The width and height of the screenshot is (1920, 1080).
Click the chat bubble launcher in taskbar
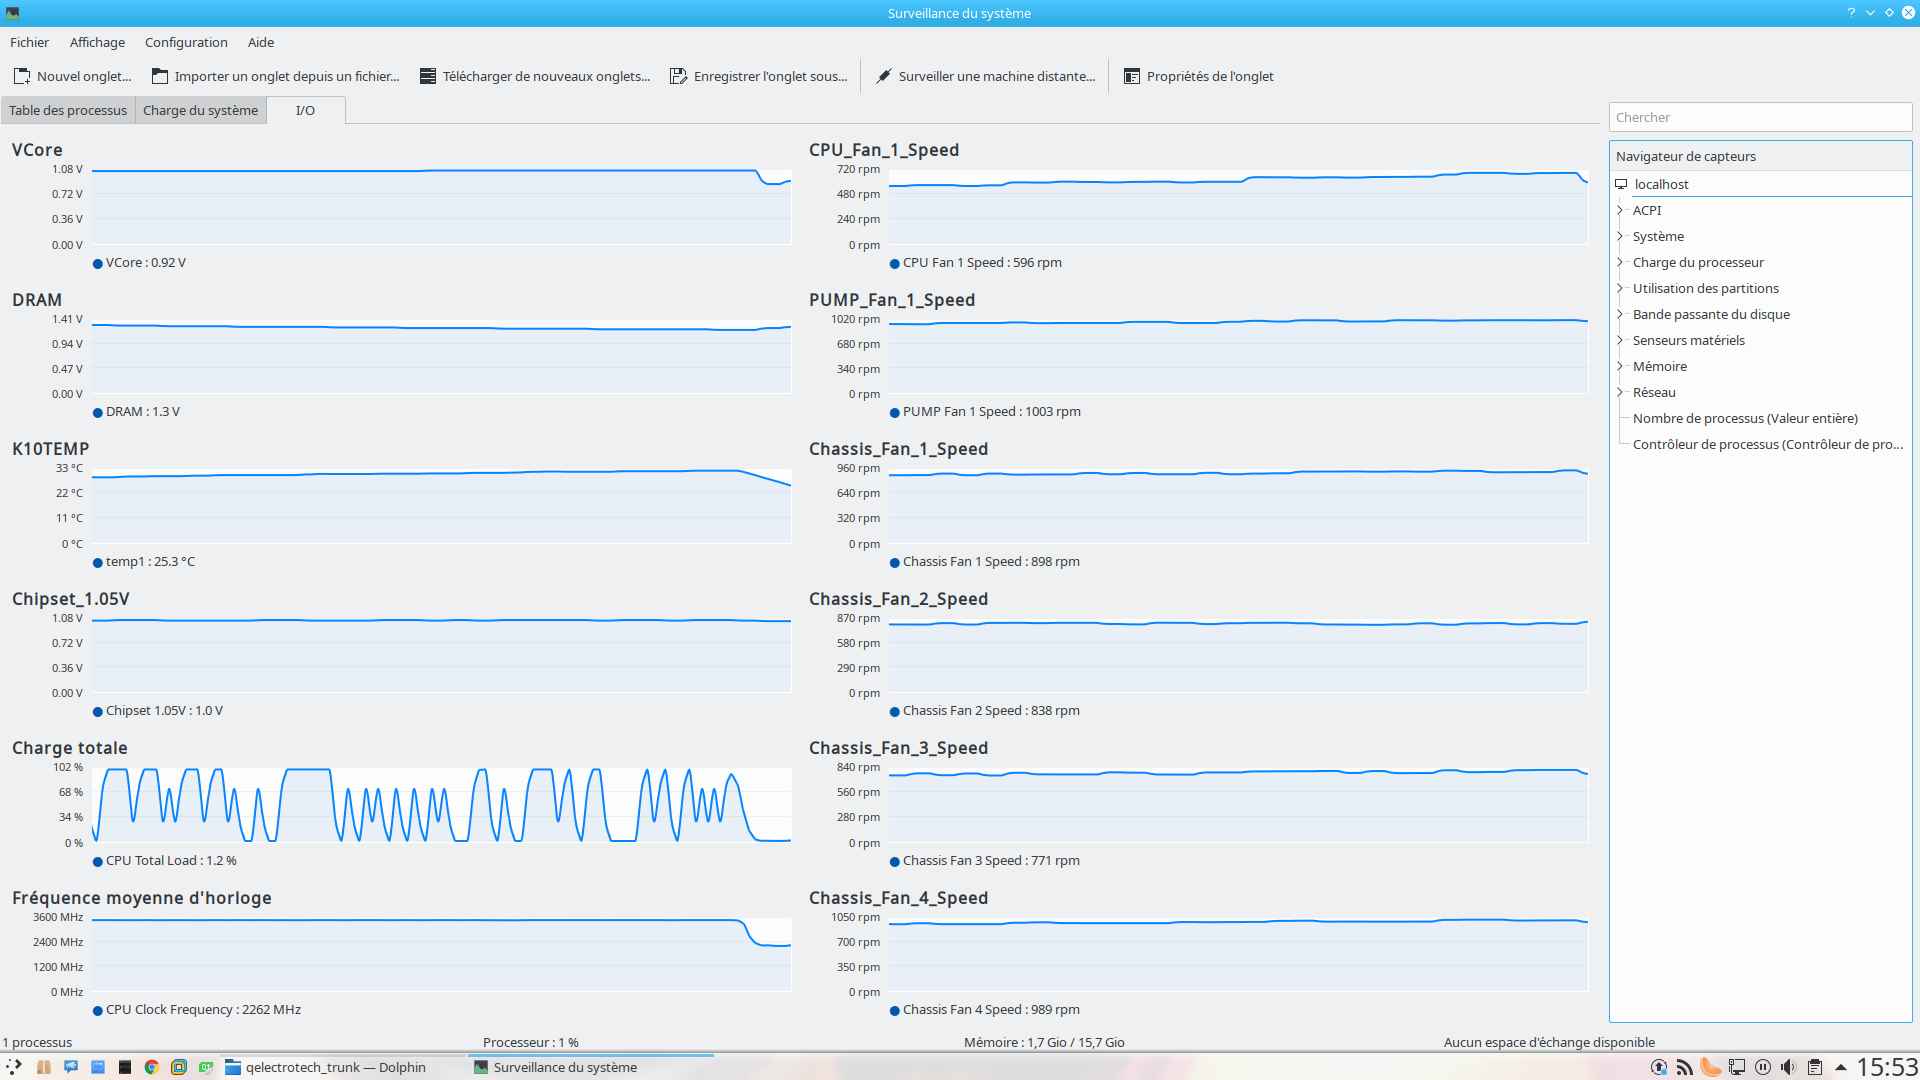(x=70, y=1067)
